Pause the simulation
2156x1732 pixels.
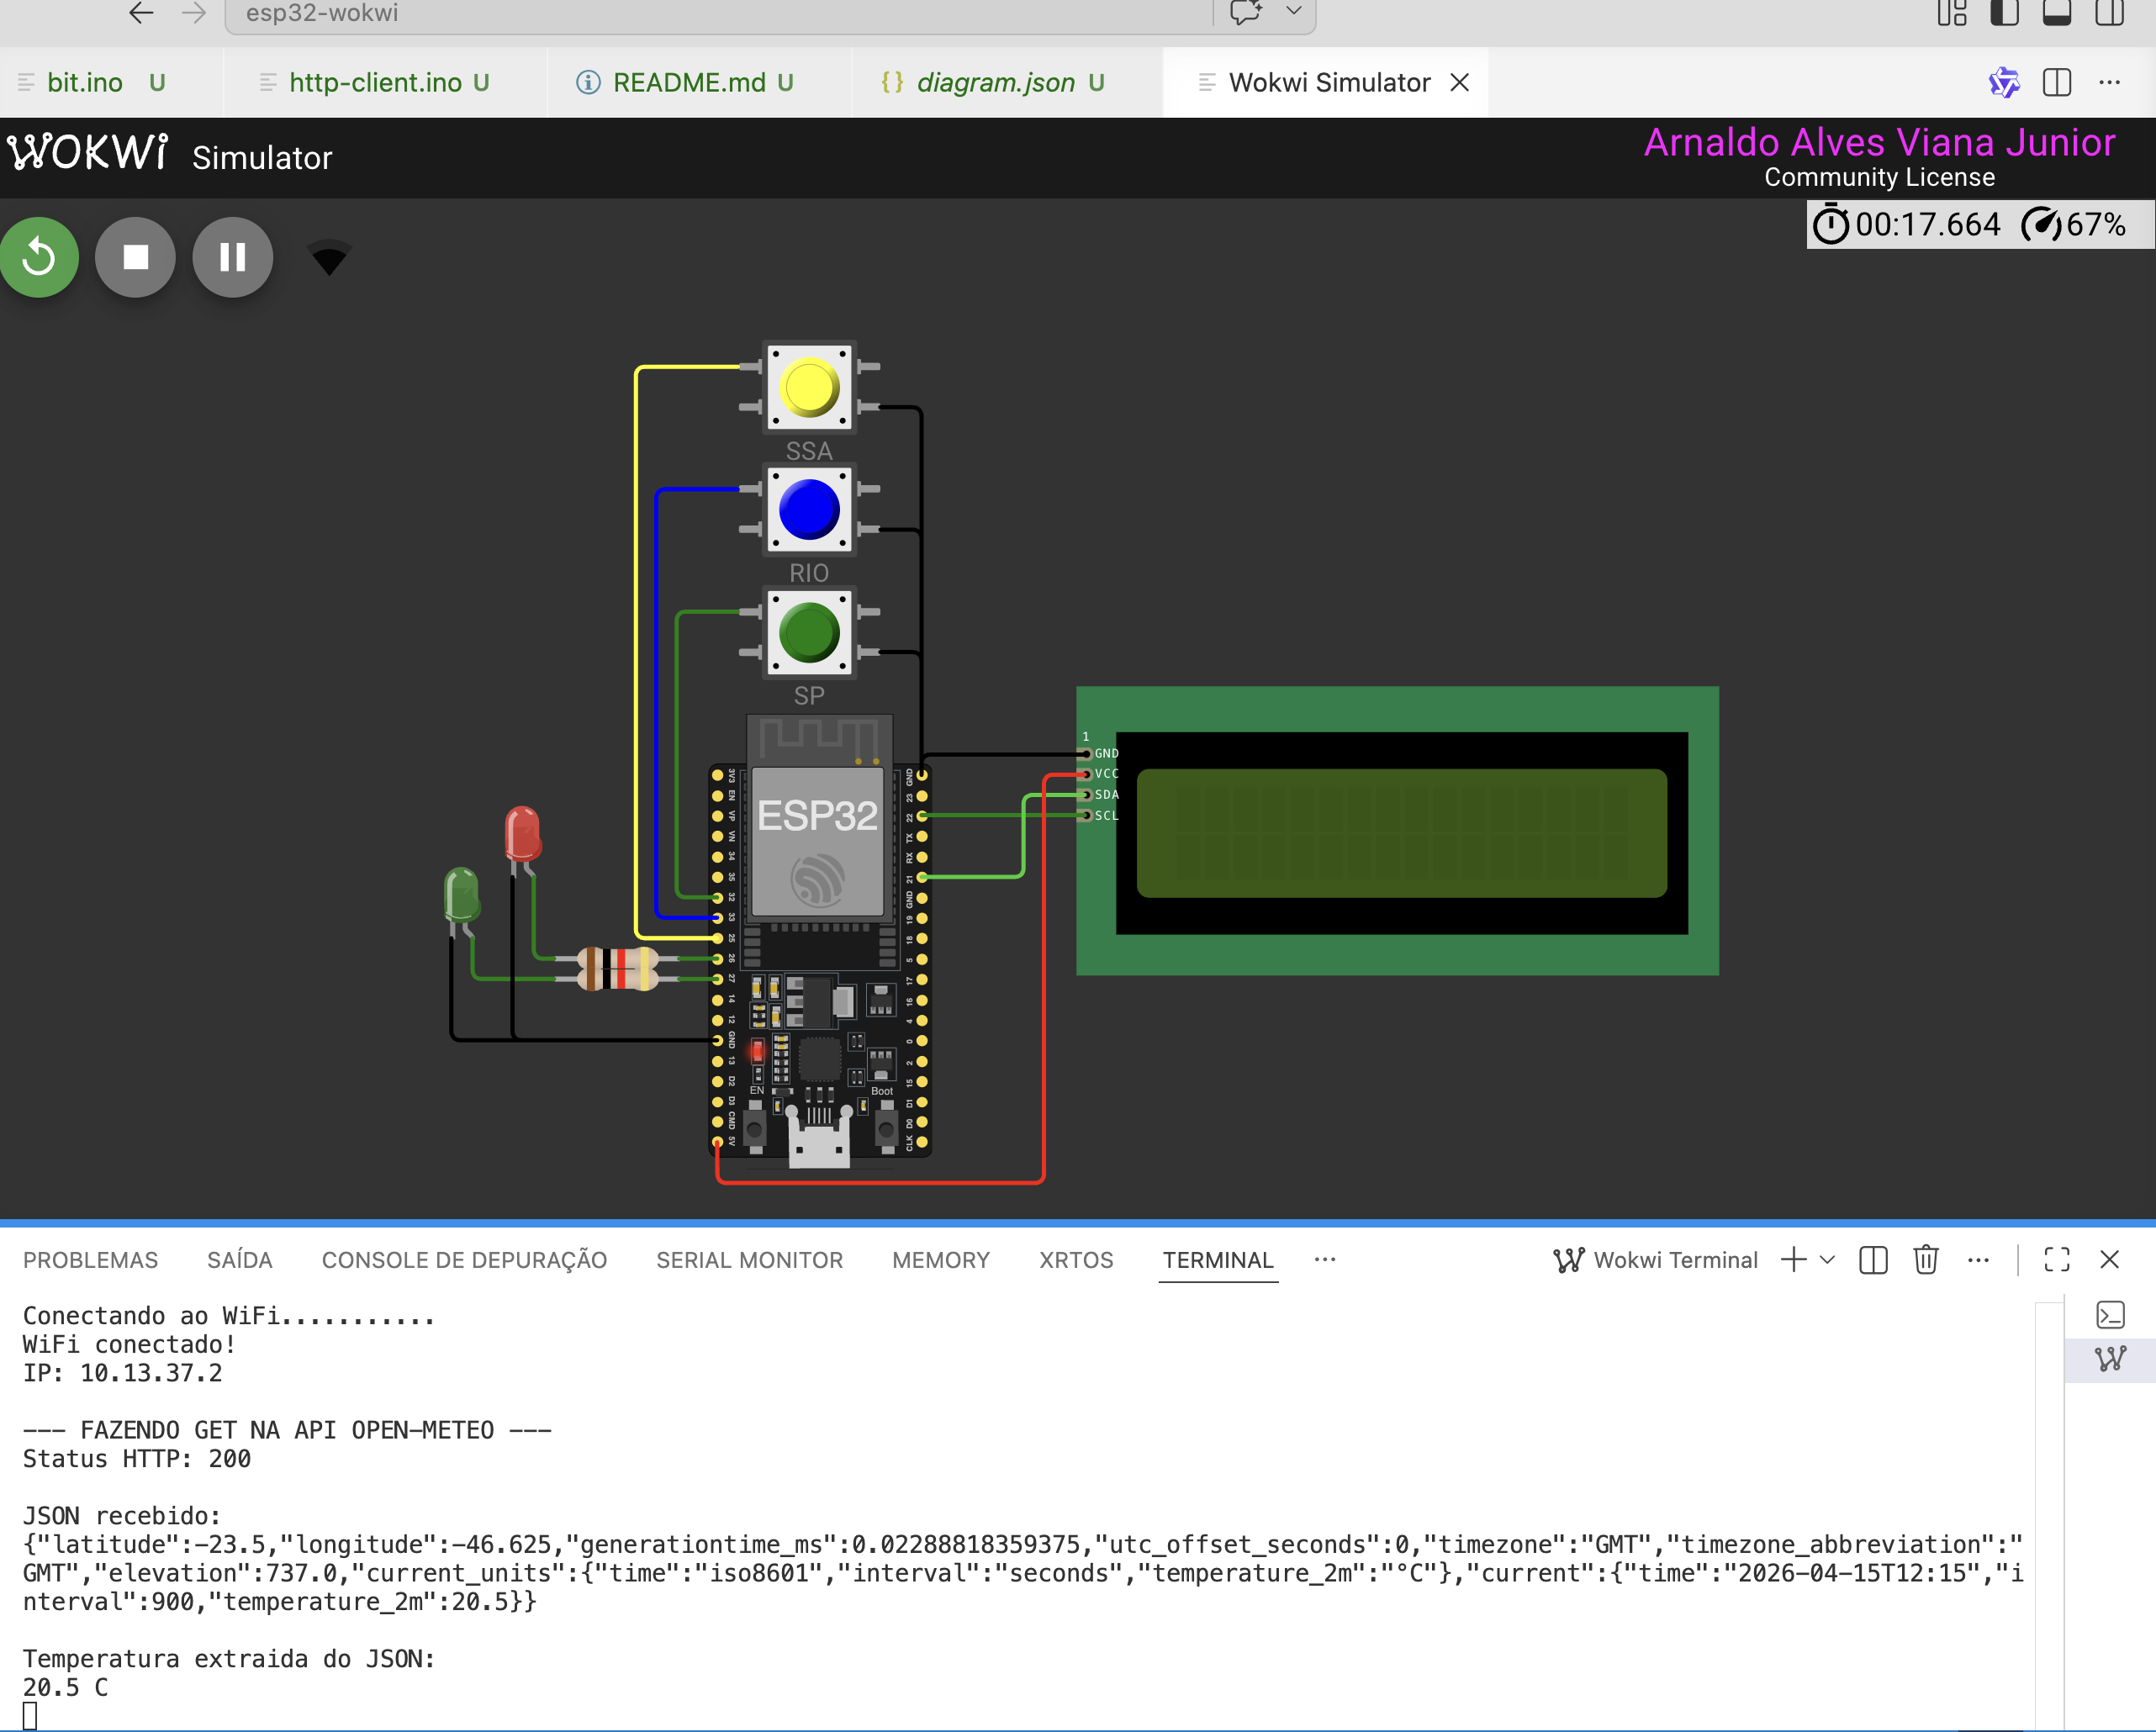click(x=232, y=257)
